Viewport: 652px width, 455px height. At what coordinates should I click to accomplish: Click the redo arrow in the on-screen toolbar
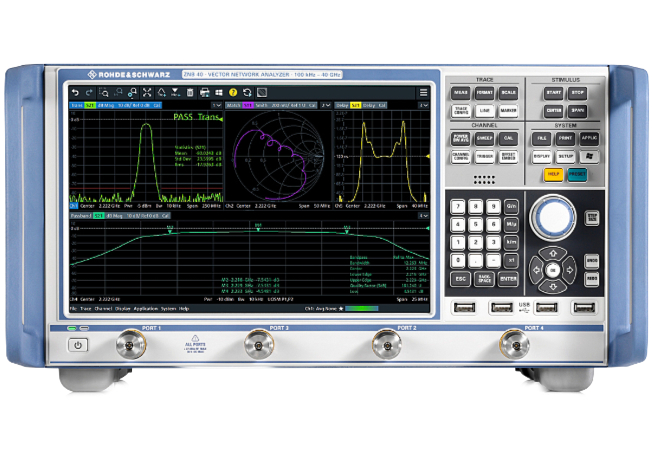click(89, 92)
